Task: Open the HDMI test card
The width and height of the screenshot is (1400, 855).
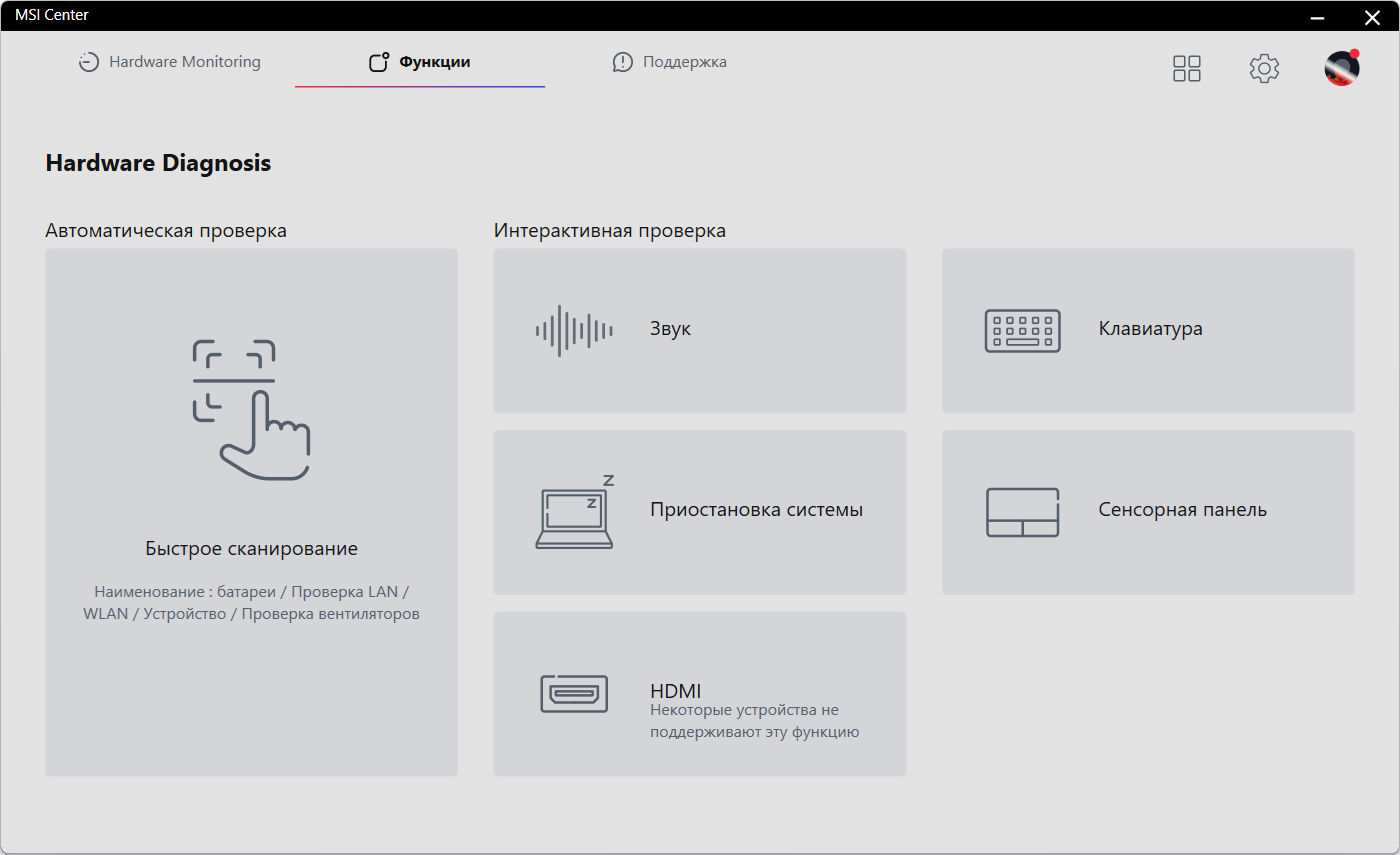Action: pyautogui.click(x=700, y=694)
